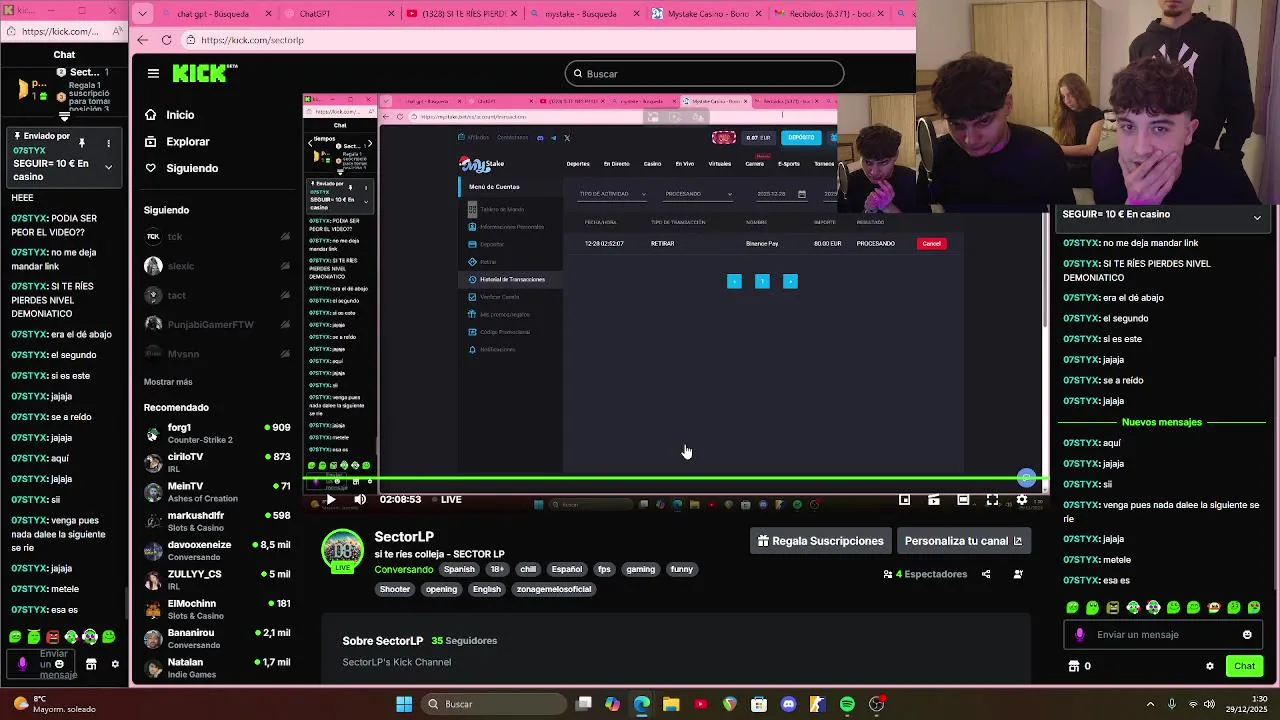Switch to mystake - Búsqueda tab
Screen dimensions: 1280x720
point(586,14)
